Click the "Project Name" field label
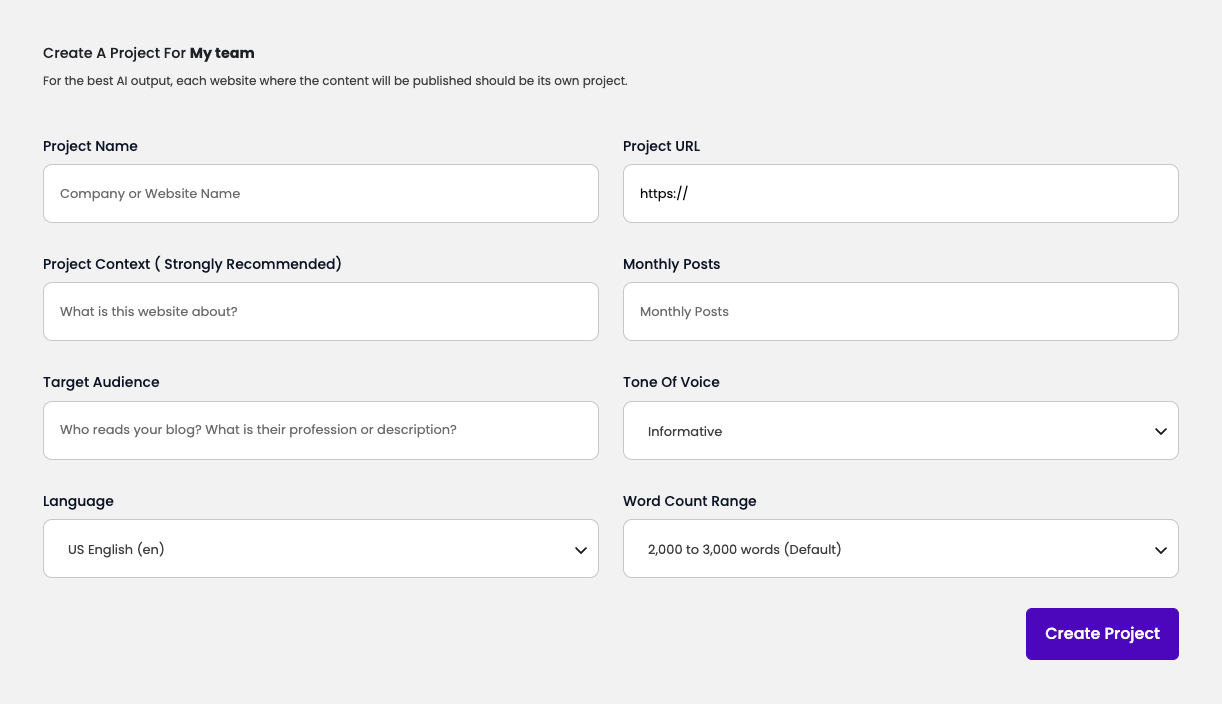The height and width of the screenshot is (704, 1222). tap(90, 146)
